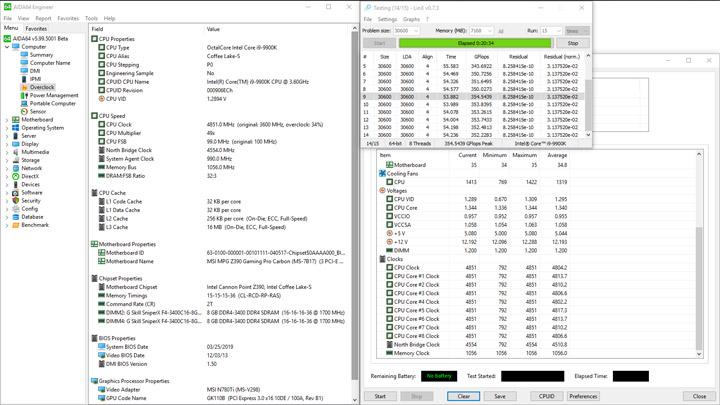Screen dimensions: 720x405
Task: Open the Config icon
Action: 16,209
